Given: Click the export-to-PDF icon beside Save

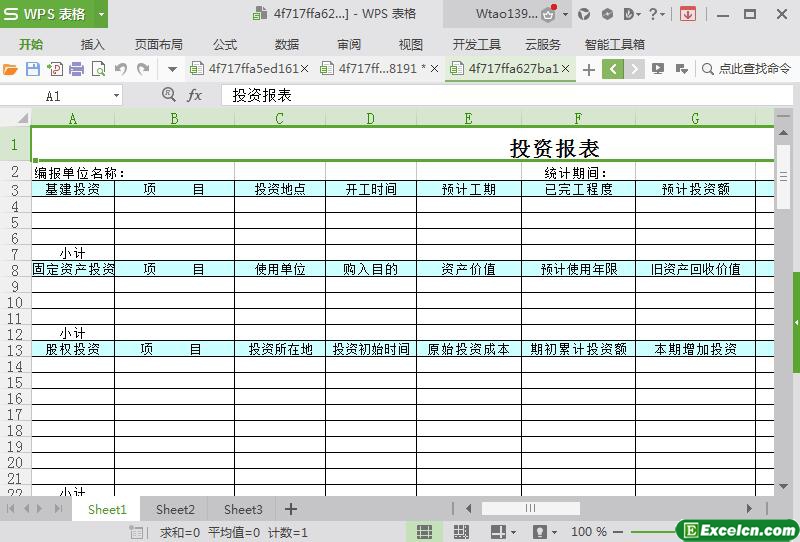Looking at the screenshot, I should (x=55, y=69).
